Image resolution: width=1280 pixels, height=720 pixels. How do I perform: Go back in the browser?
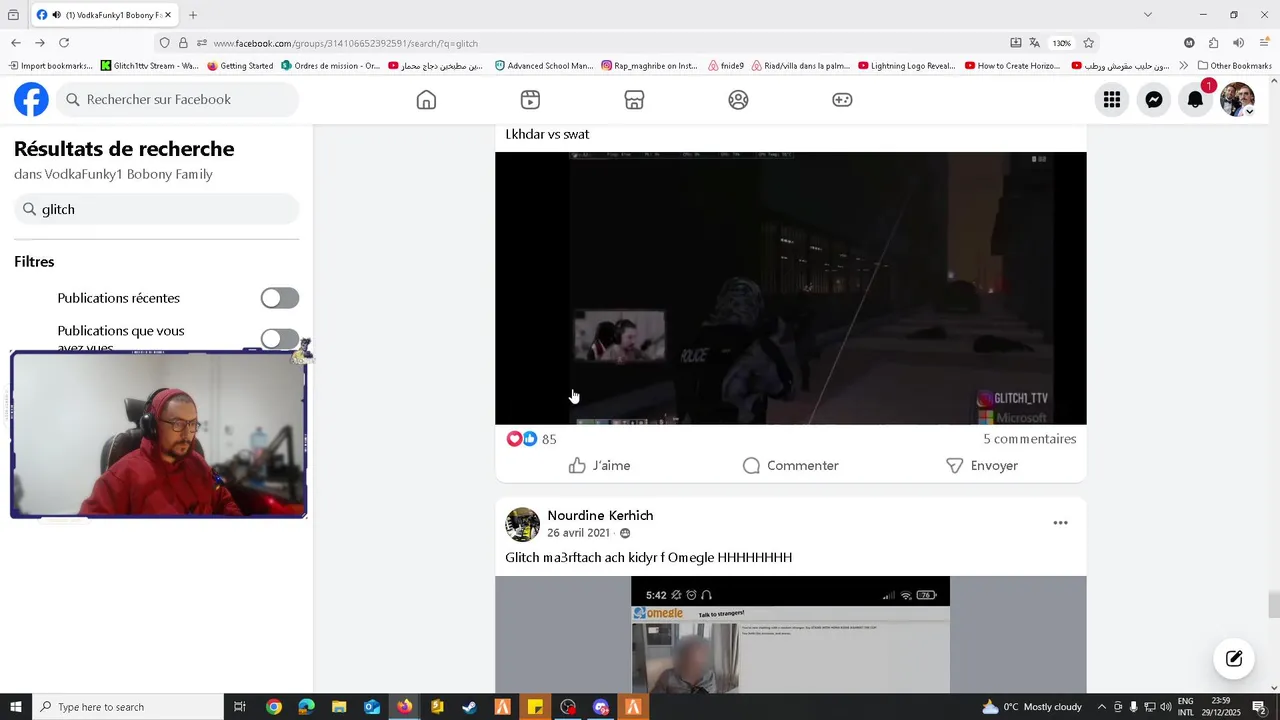(16, 43)
